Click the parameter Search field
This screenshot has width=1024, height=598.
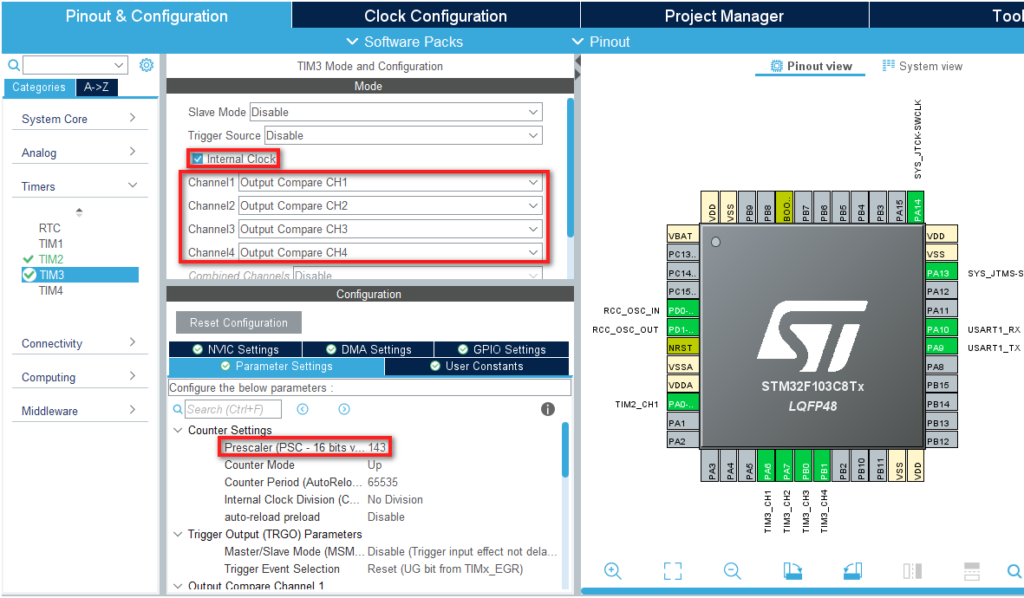pos(233,409)
